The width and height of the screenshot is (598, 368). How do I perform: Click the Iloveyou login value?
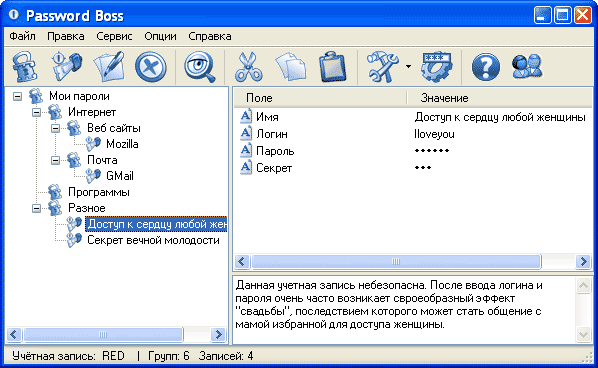point(434,134)
